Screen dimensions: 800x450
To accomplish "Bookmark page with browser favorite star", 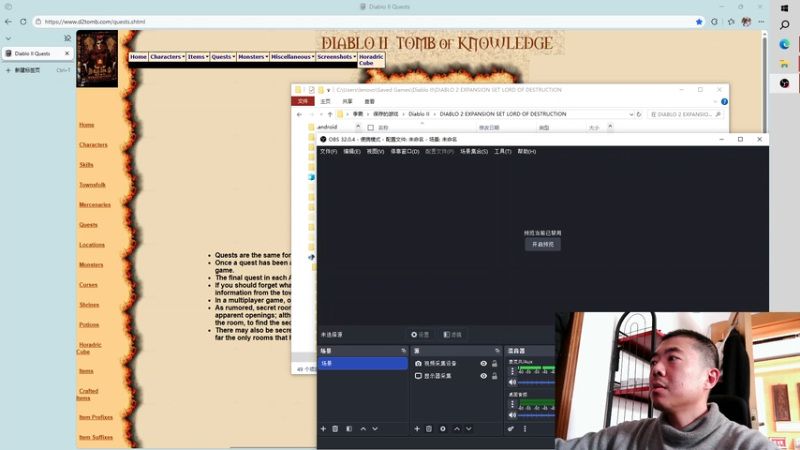I will pyautogui.click(x=699, y=21).
